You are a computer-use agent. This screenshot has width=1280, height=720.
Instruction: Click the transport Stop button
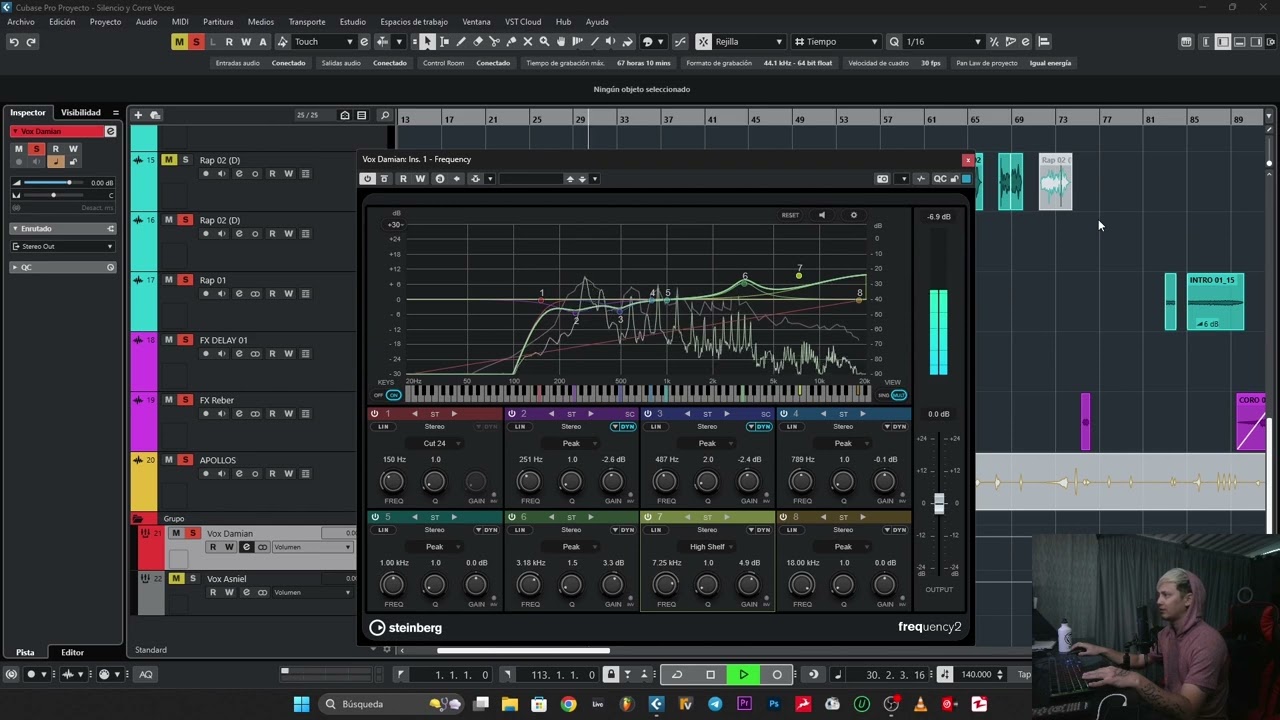(711, 675)
